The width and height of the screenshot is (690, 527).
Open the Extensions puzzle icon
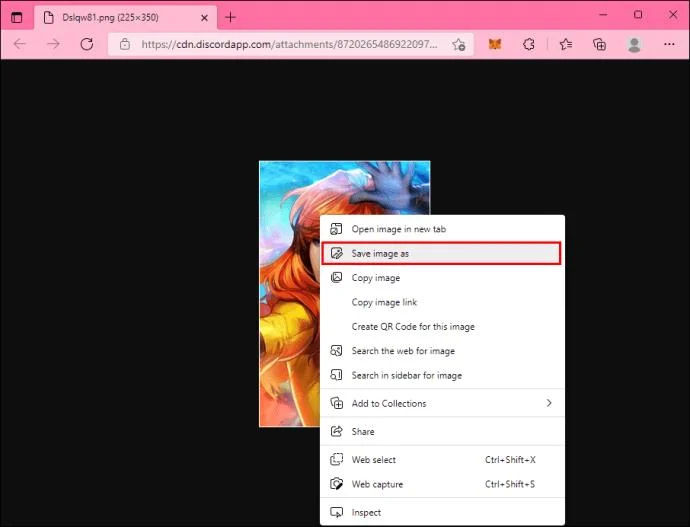pyautogui.click(x=529, y=44)
